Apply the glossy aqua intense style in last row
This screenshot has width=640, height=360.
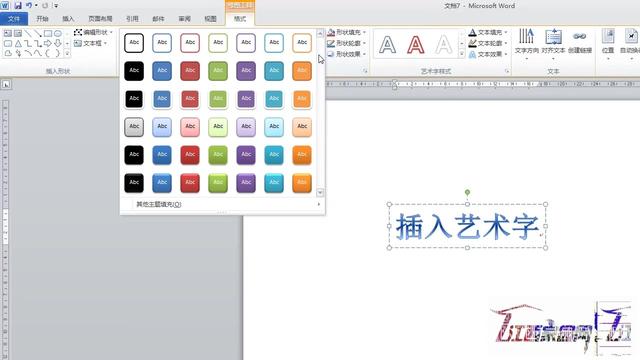[274, 183]
